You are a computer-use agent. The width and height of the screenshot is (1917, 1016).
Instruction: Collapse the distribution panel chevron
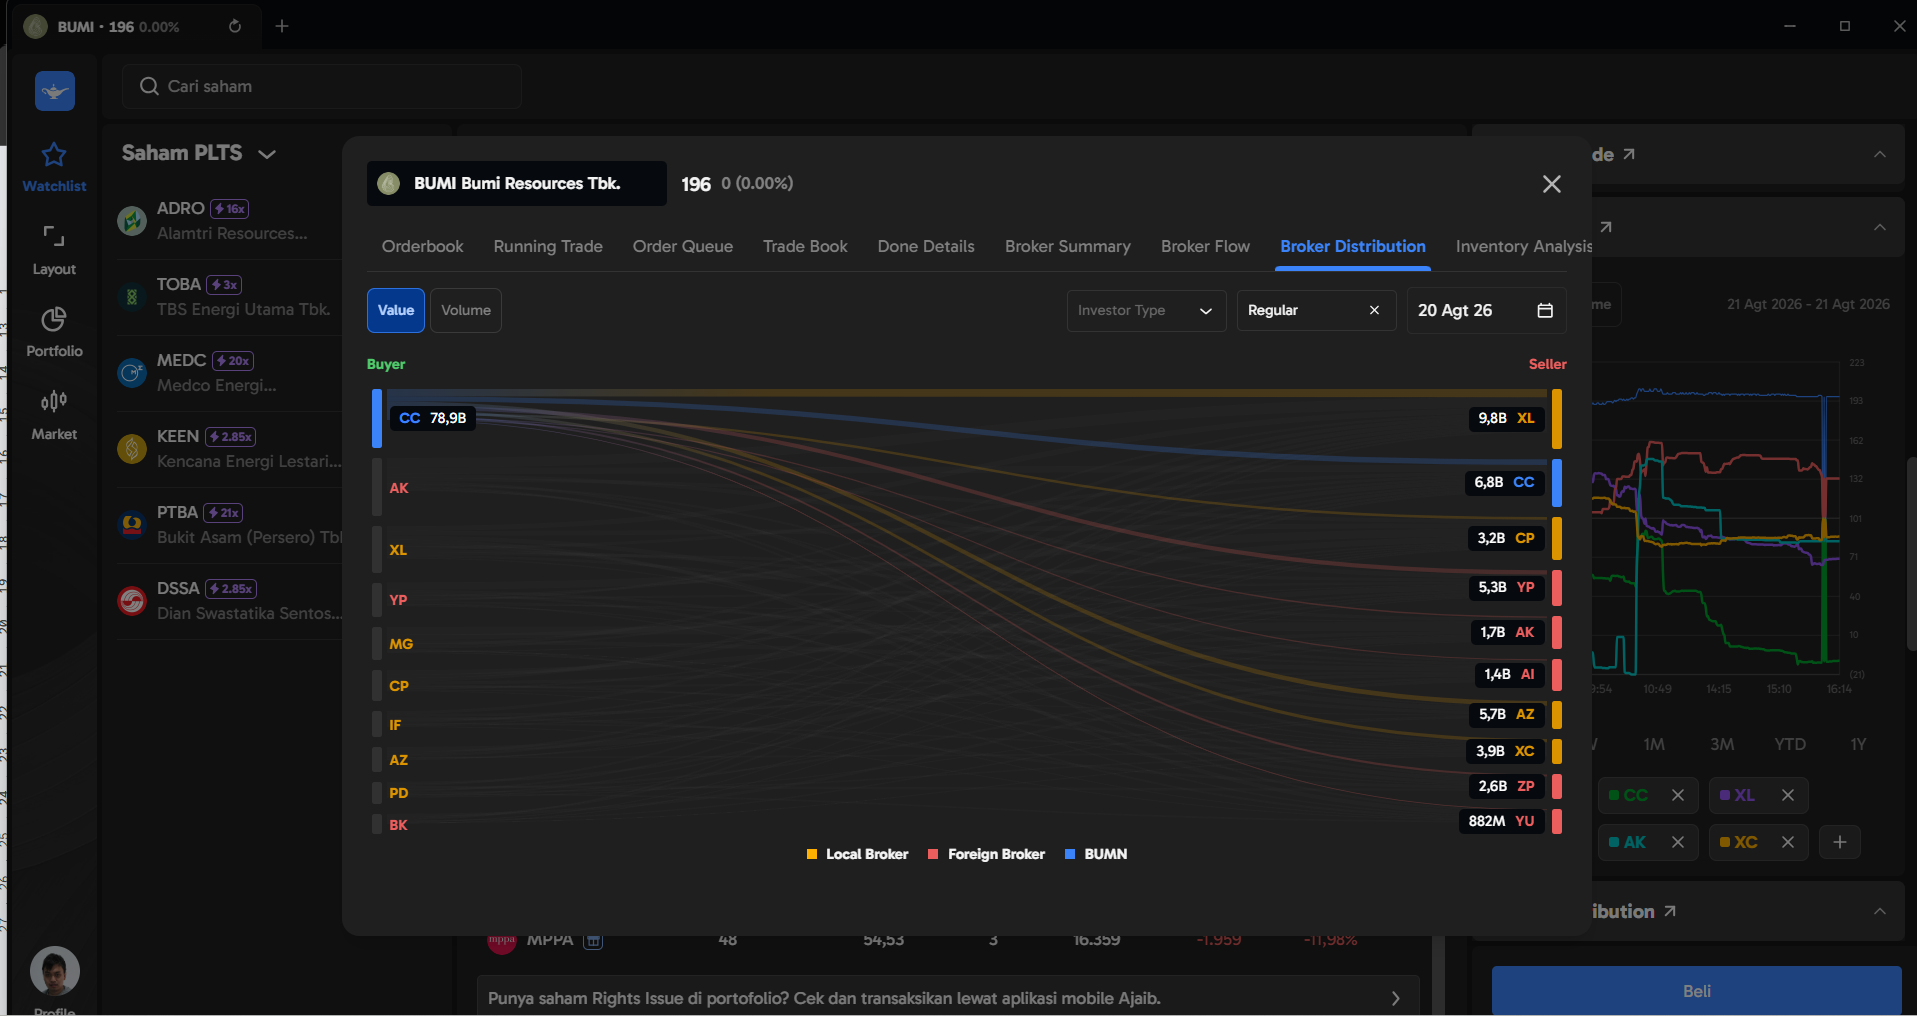point(1880,911)
